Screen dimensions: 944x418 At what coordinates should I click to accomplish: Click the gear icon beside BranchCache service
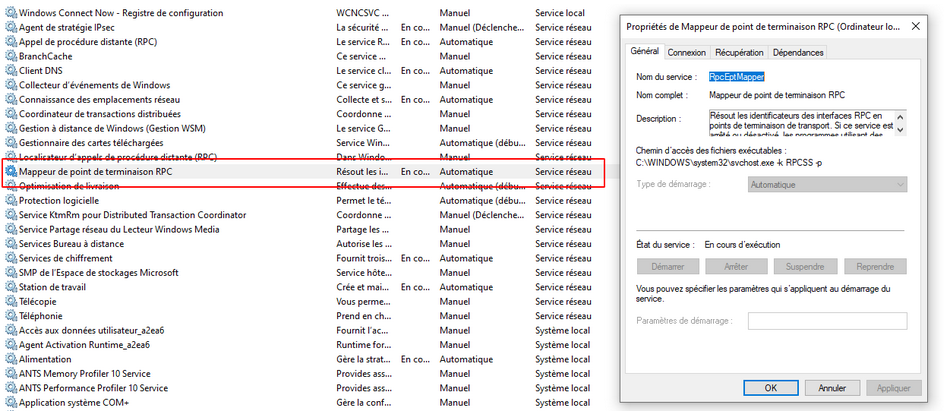[11, 57]
